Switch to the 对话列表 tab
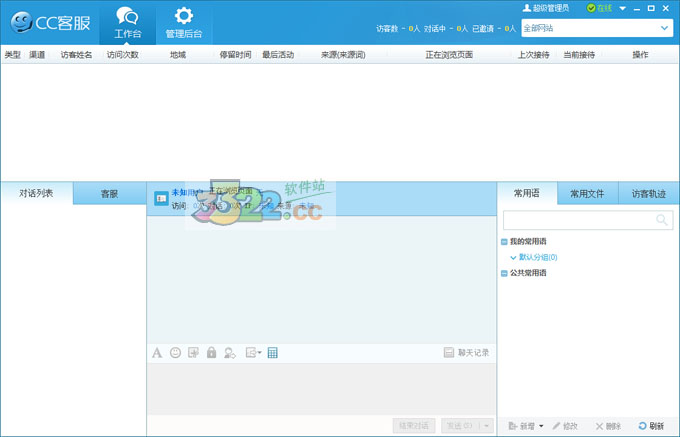Screen dimensions: 680x437 point(36,193)
